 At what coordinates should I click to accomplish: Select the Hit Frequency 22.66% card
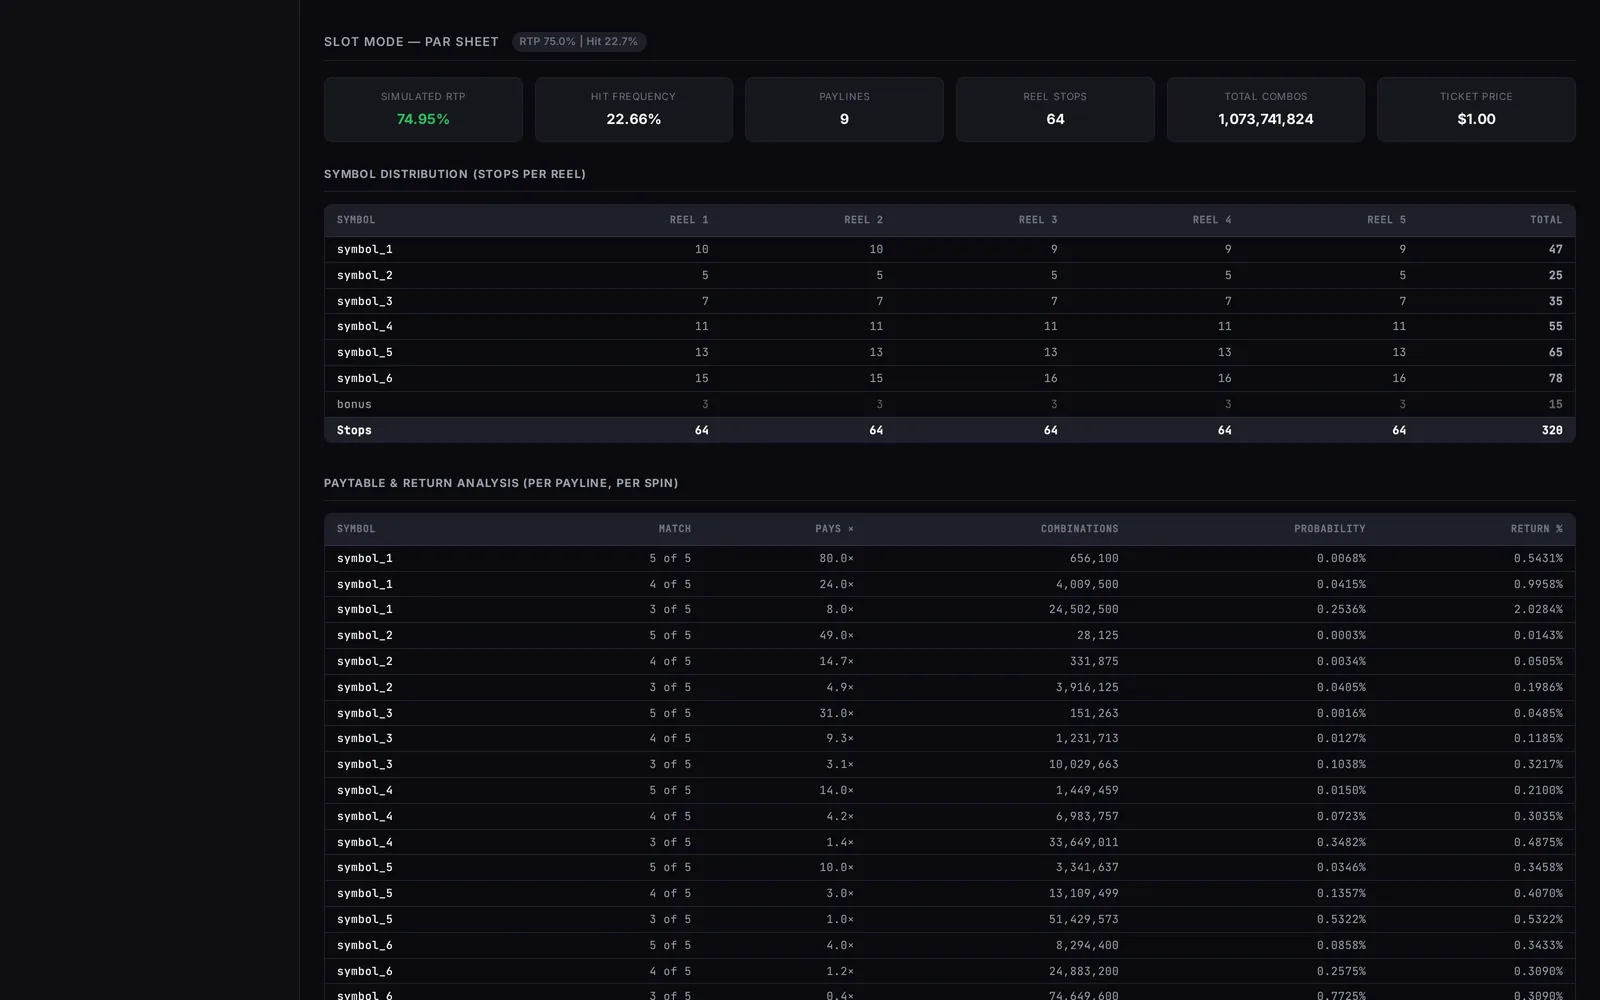click(x=634, y=109)
